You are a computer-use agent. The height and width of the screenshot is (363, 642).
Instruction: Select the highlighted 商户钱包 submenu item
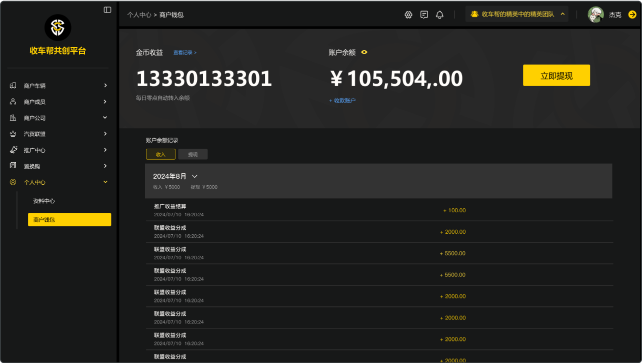(x=69, y=219)
